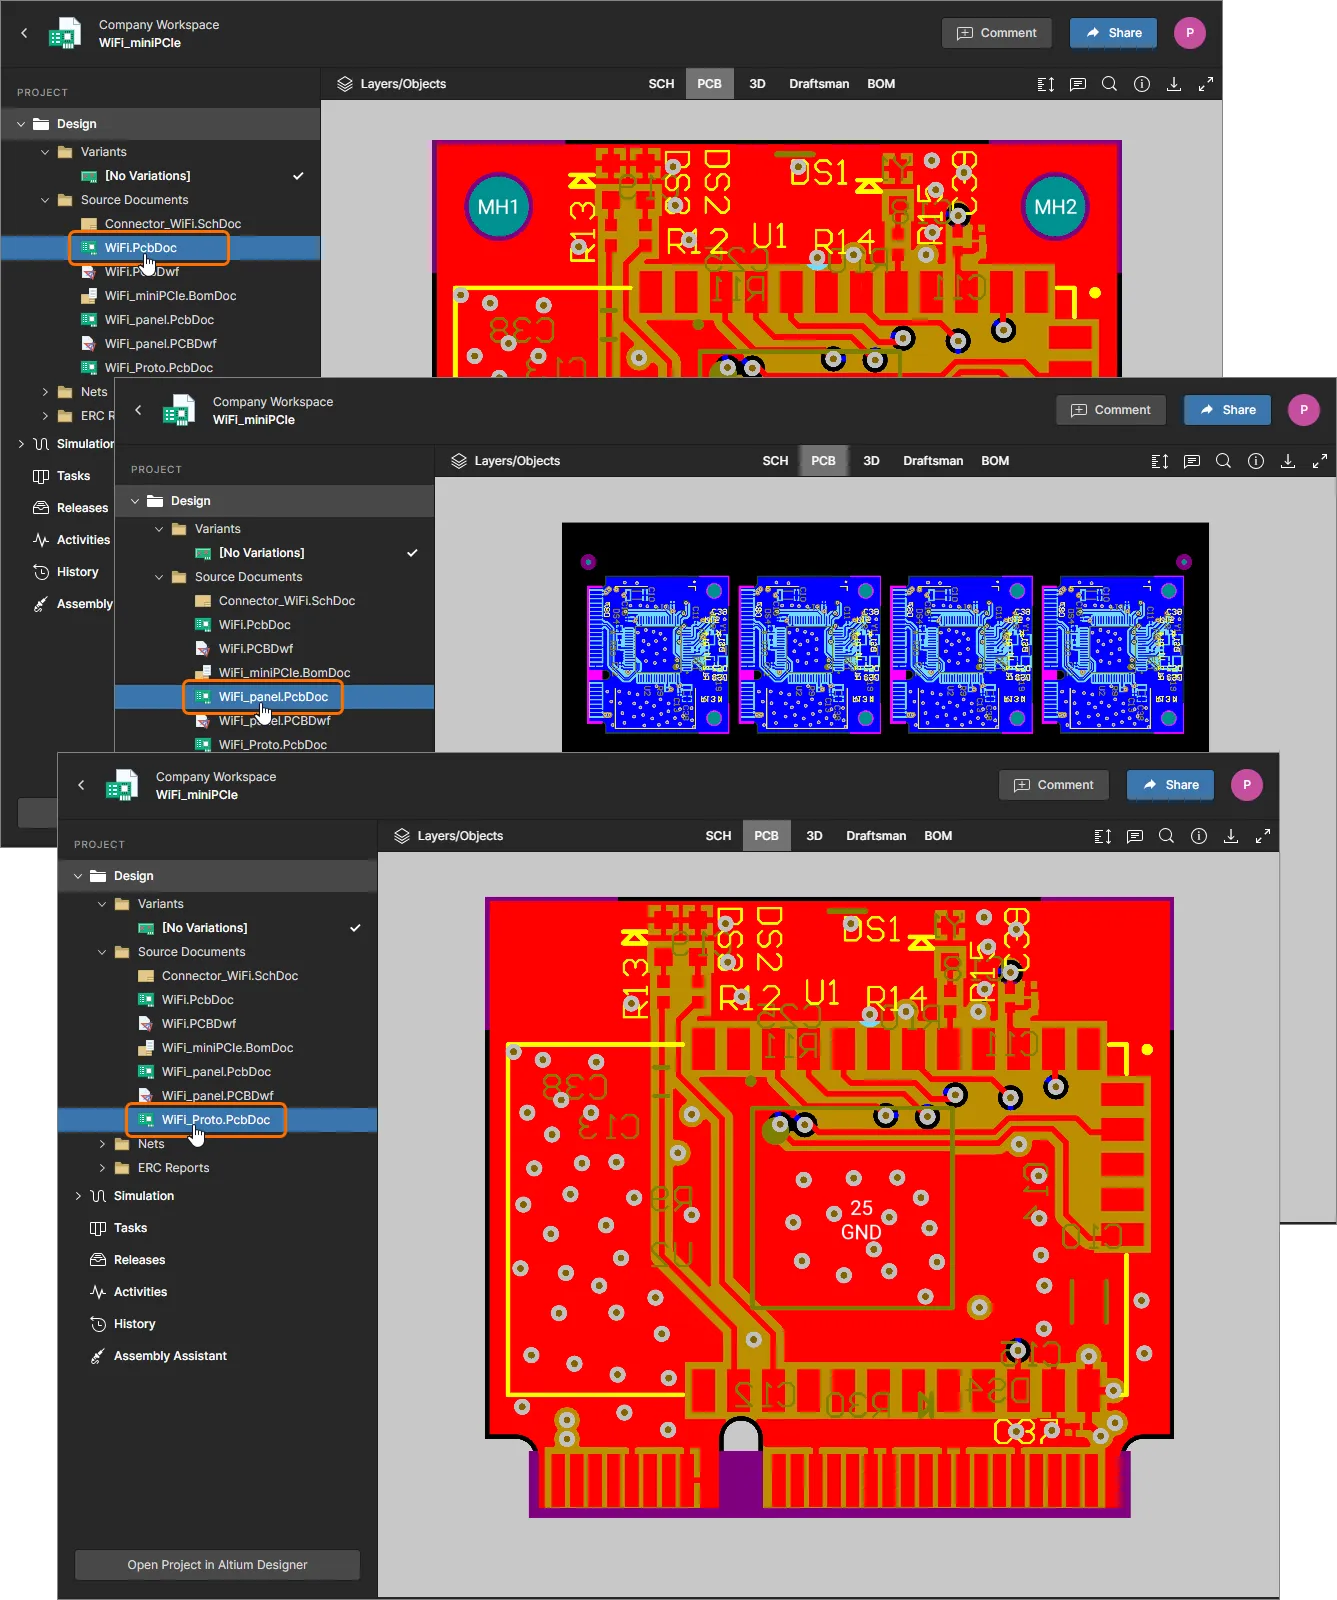Open the BOM tab in top window
1337x1600 pixels.
(881, 84)
